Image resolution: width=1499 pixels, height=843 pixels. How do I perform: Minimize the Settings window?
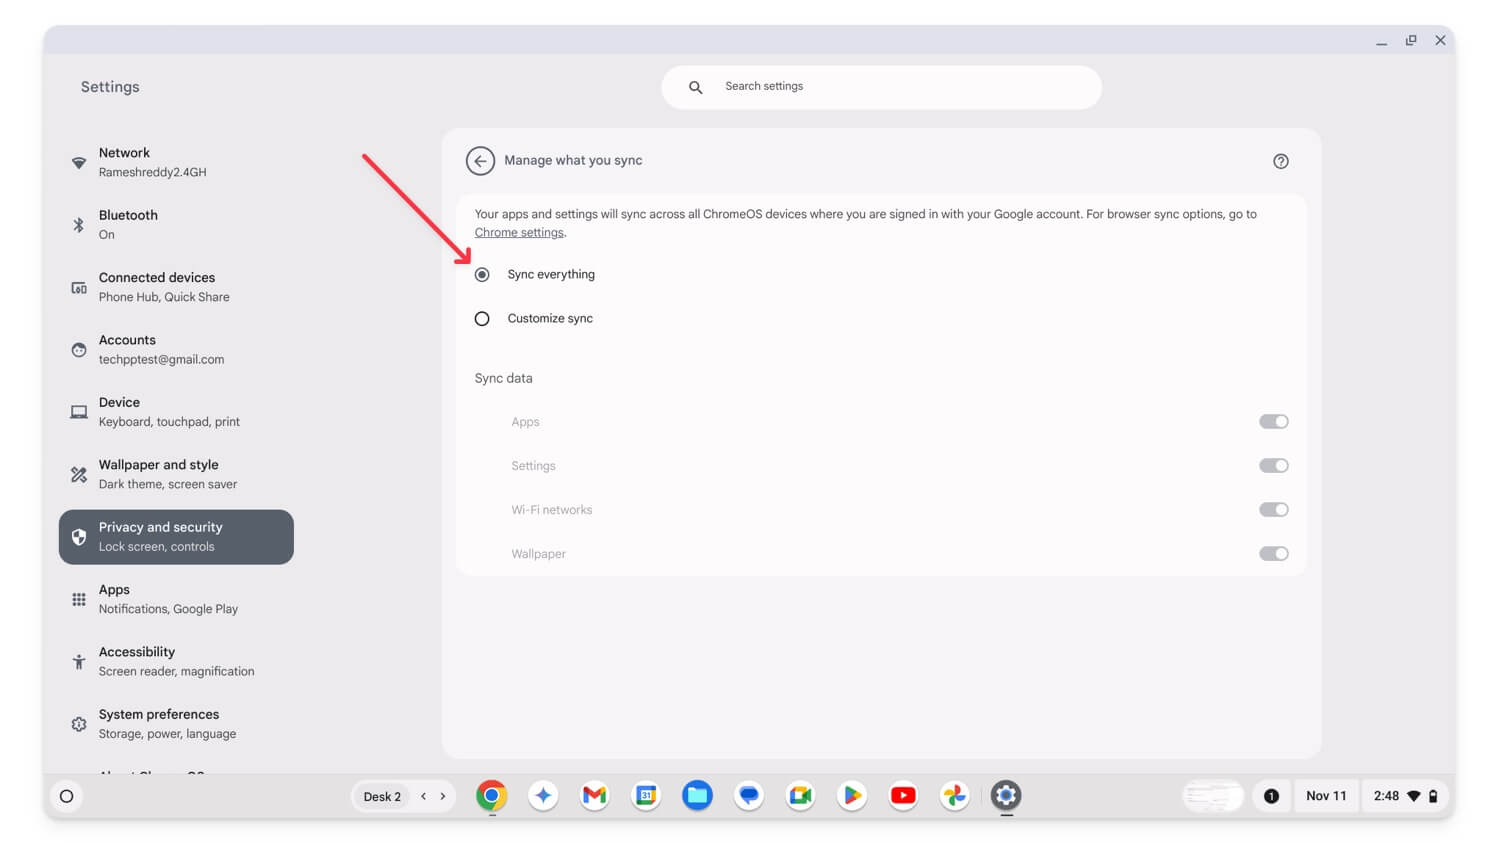pyautogui.click(x=1381, y=41)
